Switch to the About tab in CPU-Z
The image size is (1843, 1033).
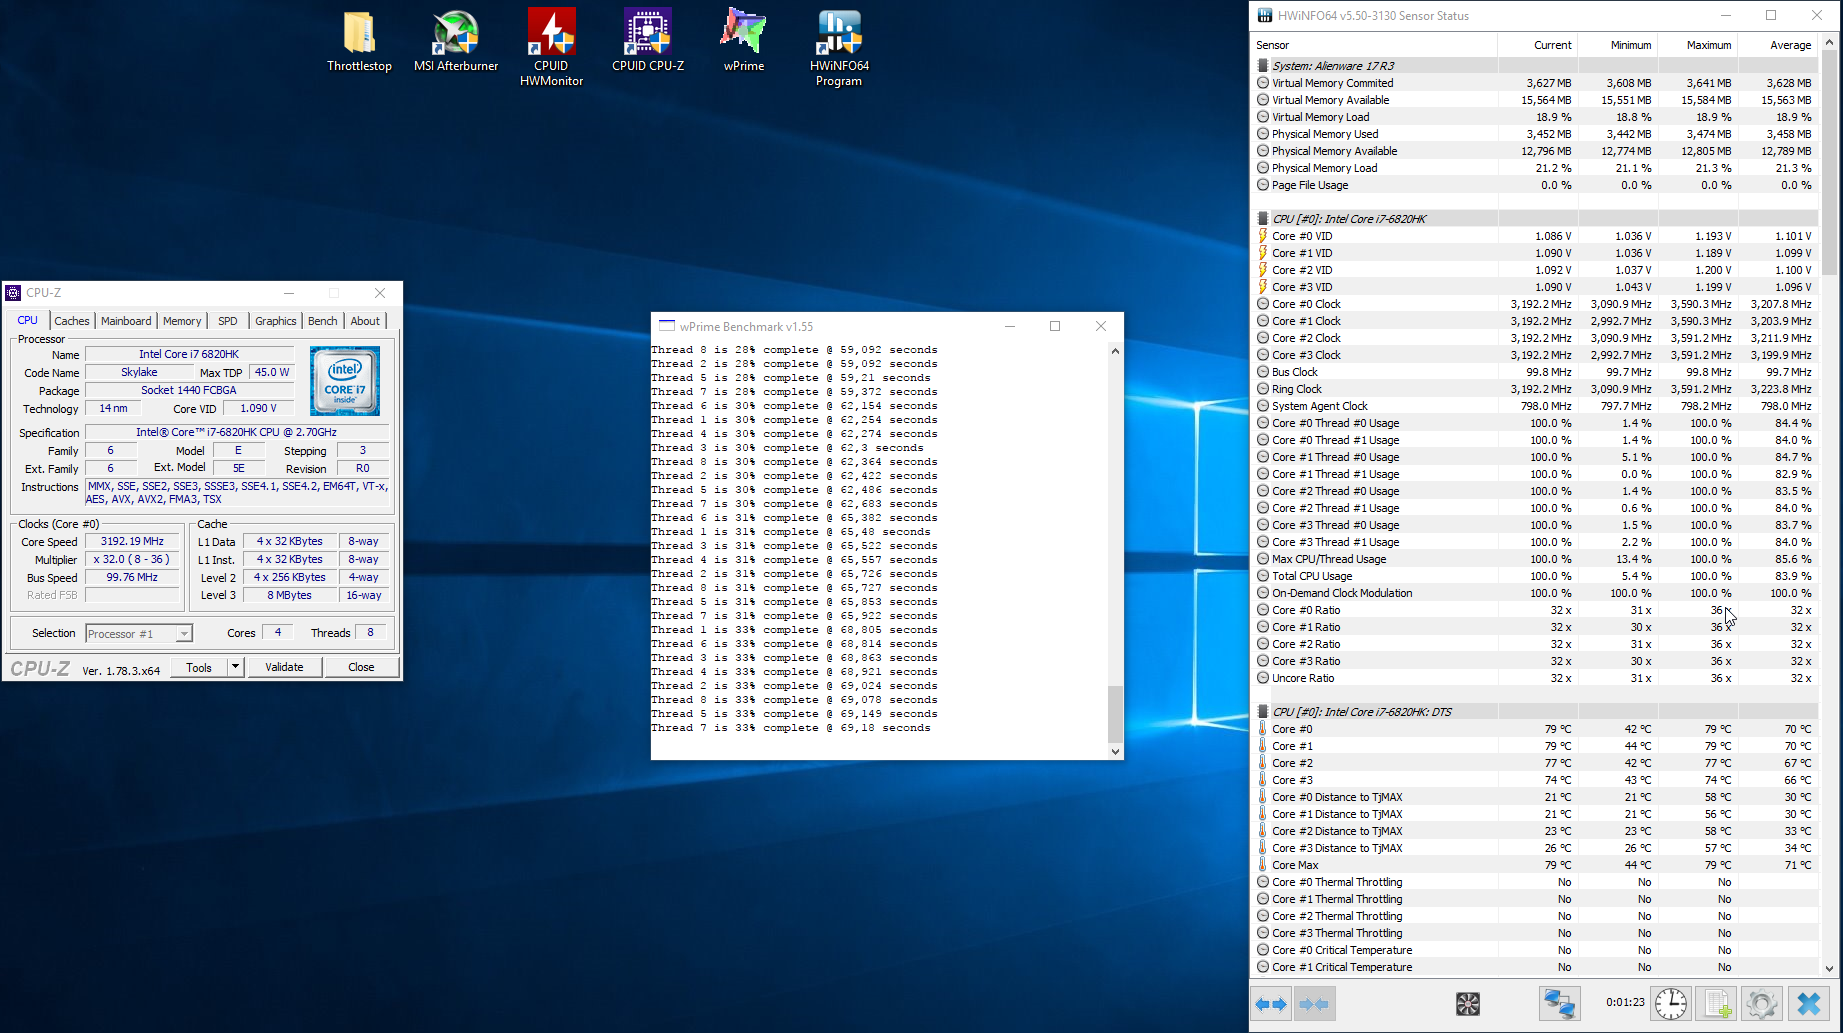365,321
